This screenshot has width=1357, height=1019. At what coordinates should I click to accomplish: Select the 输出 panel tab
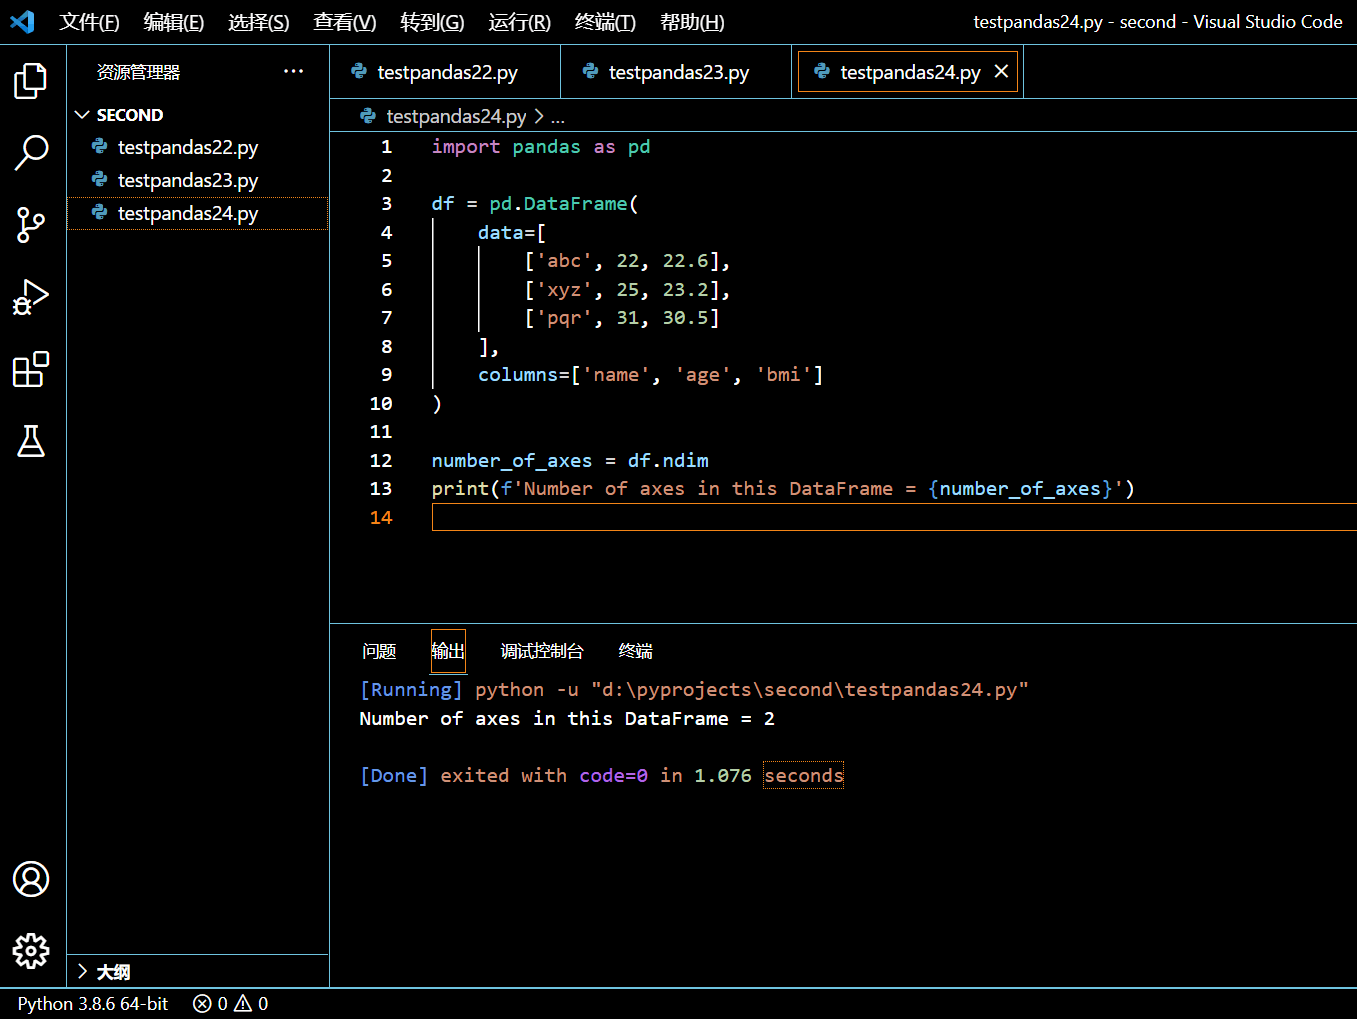pos(448,651)
